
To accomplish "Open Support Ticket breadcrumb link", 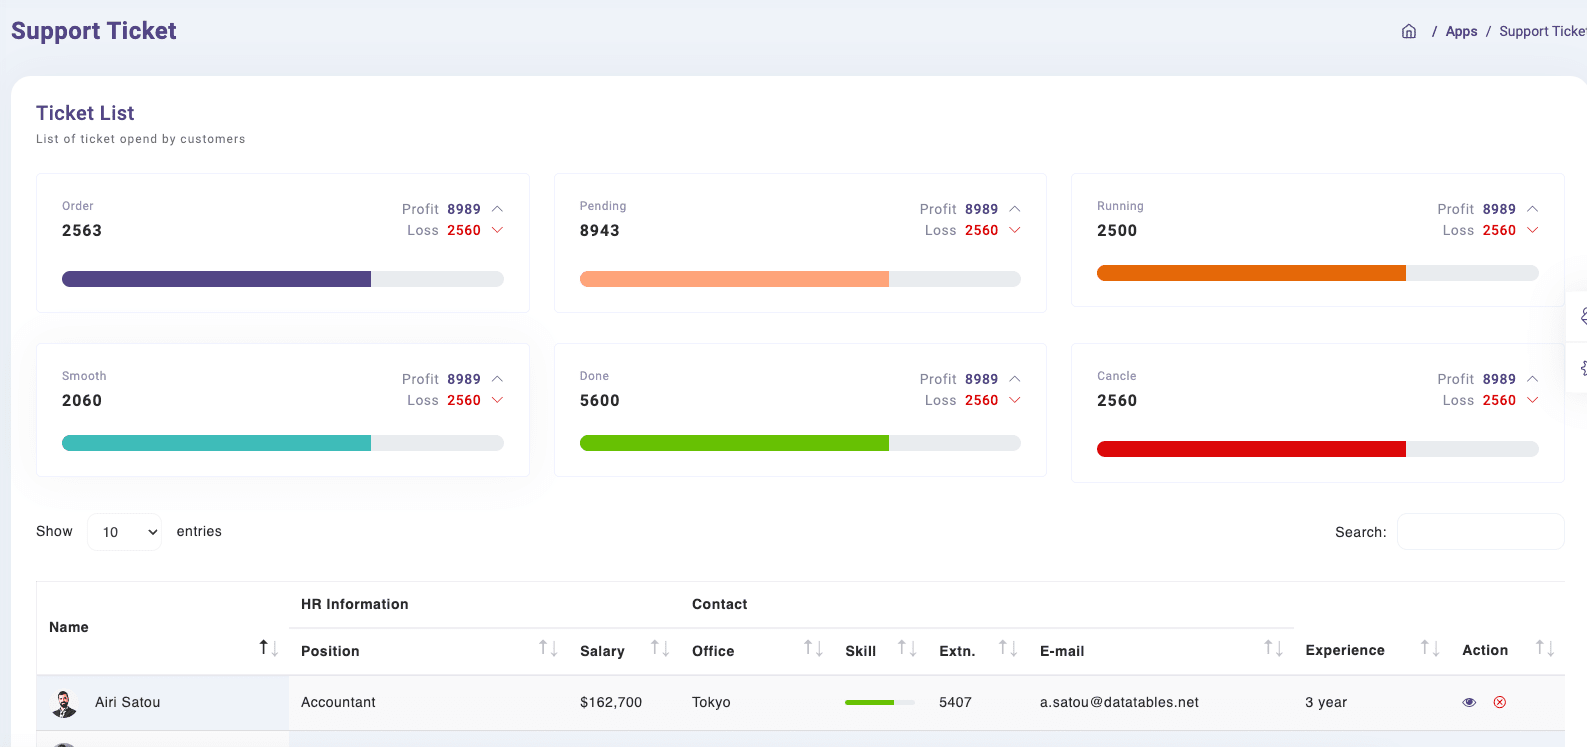I will pos(1543,31).
